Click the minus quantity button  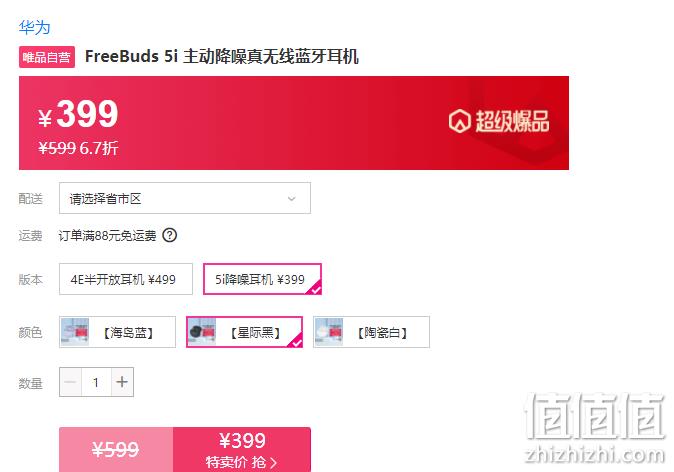click(70, 382)
